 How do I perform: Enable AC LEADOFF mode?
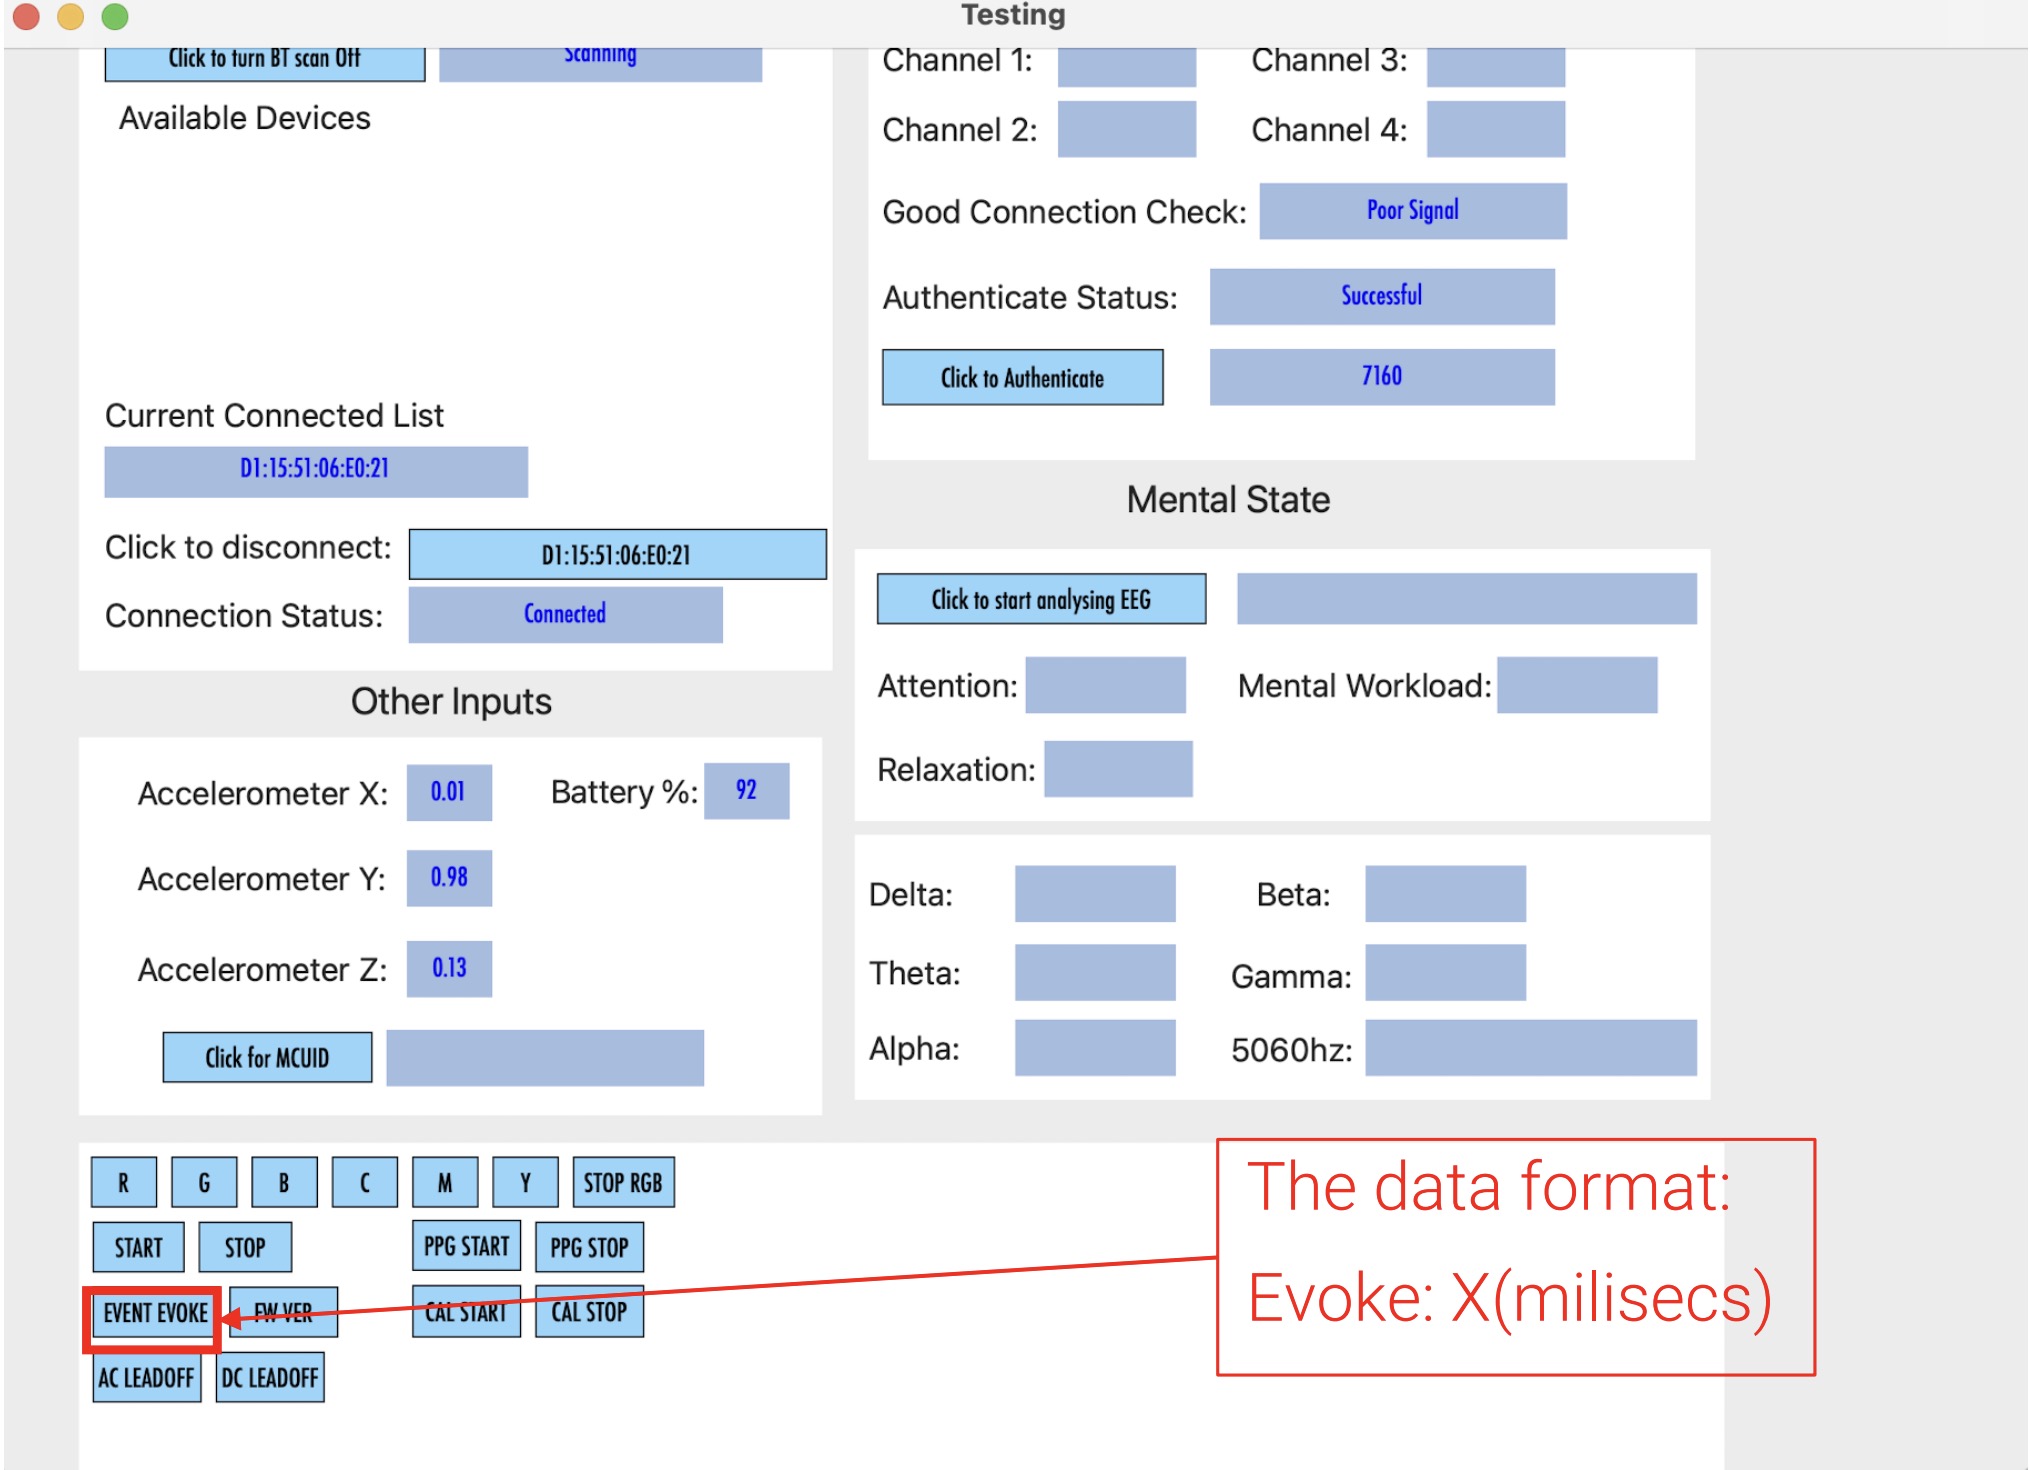pyautogui.click(x=146, y=1378)
